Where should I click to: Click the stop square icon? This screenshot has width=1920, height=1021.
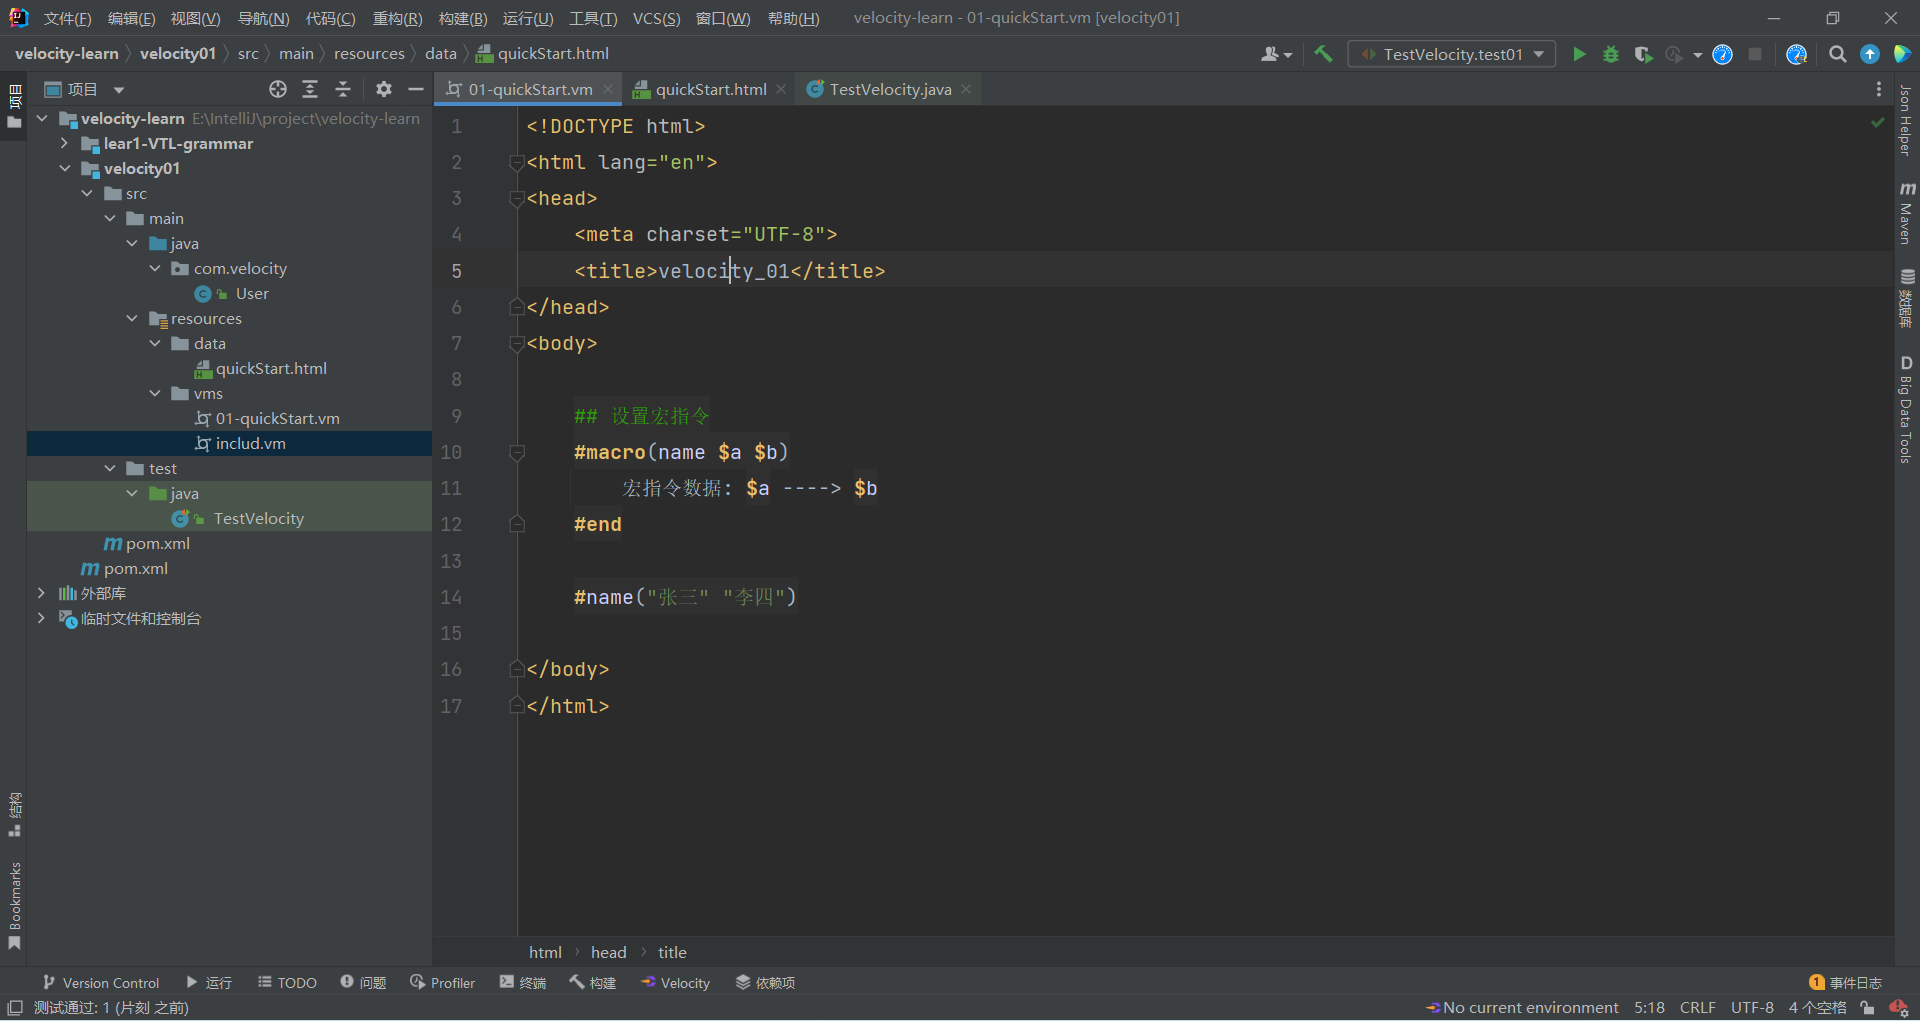pos(1755,54)
